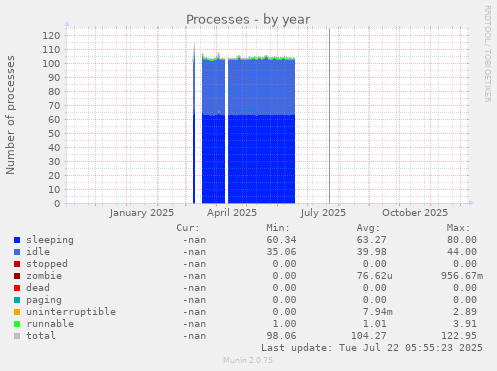Click the 'January 2025' x-axis label

[141, 213]
